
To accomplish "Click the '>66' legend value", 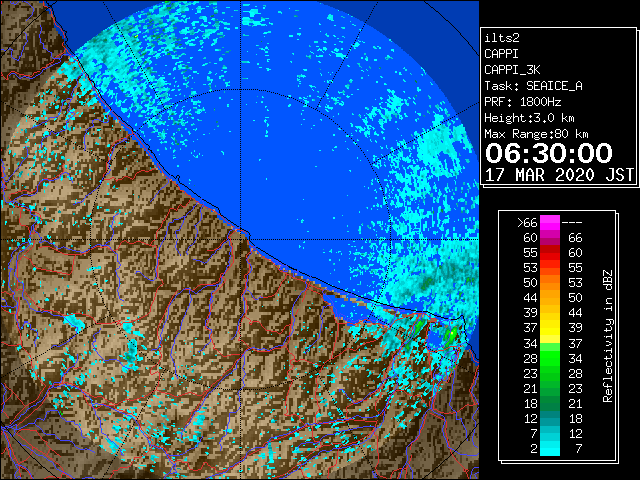I will pos(527,223).
